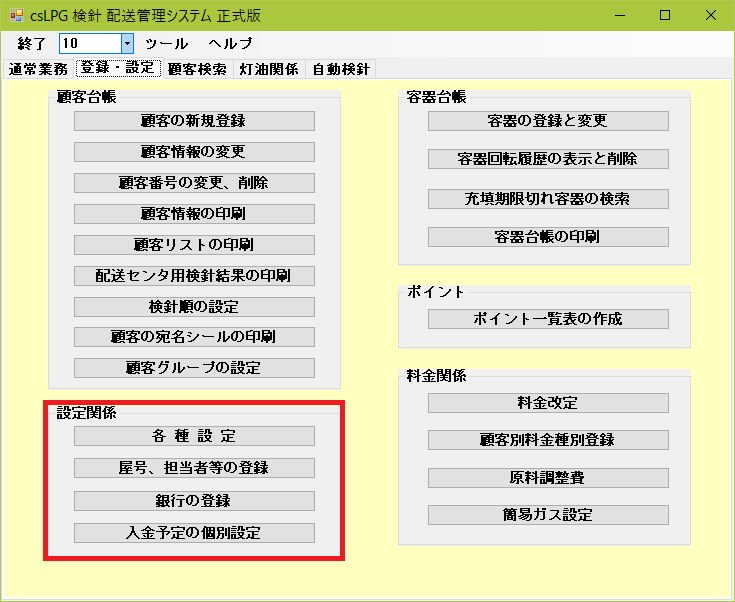The image size is (735, 602).
Task: Click inside the 10 input field
Action: 90,44
